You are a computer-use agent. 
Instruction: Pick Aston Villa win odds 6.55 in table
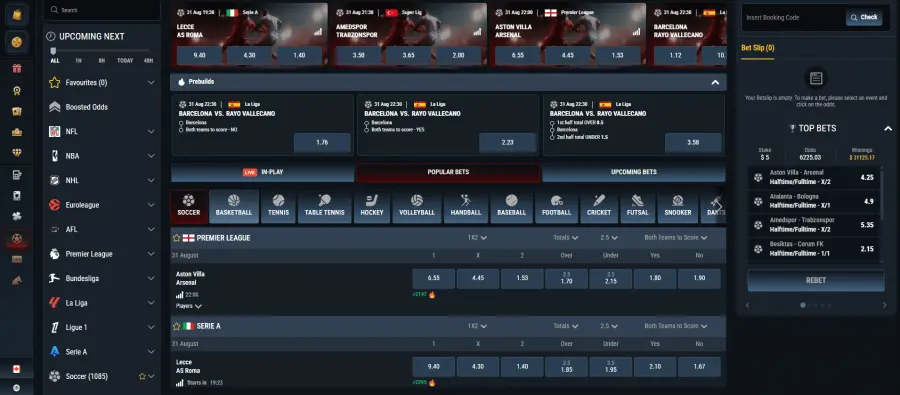coord(433,278)
